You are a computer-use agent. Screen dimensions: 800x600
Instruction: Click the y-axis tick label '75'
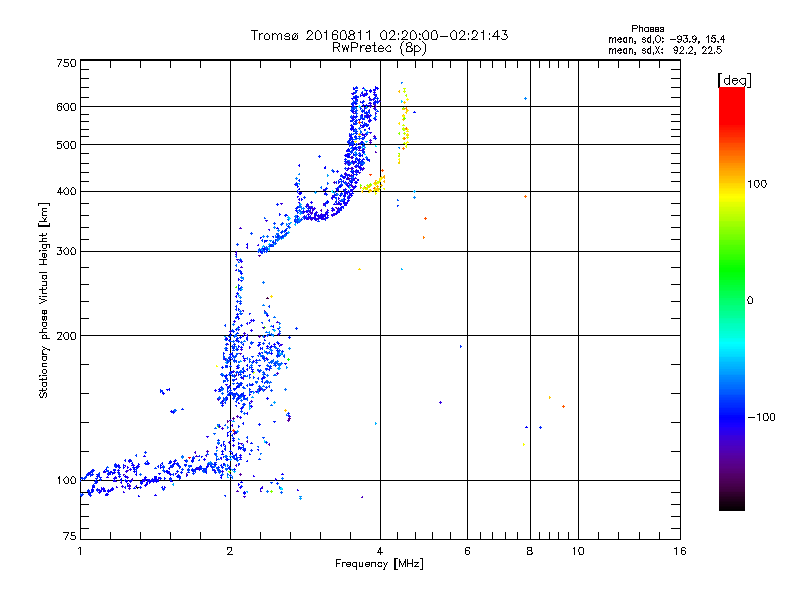coord(70,536)
